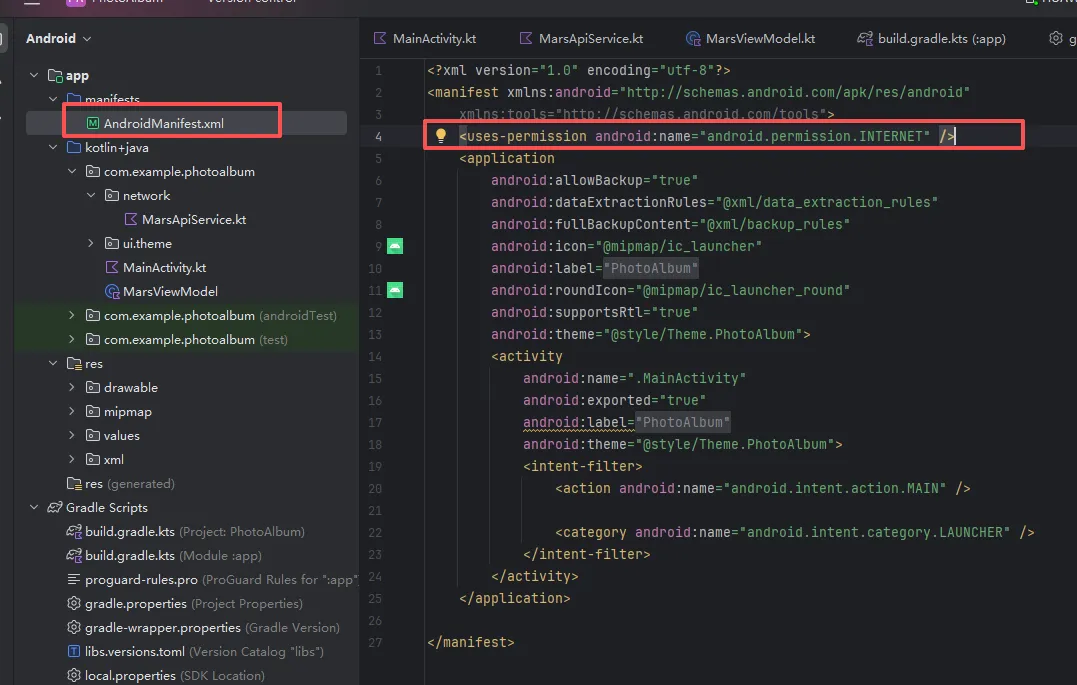Open MainActivity.kt in the project tree

164,267
